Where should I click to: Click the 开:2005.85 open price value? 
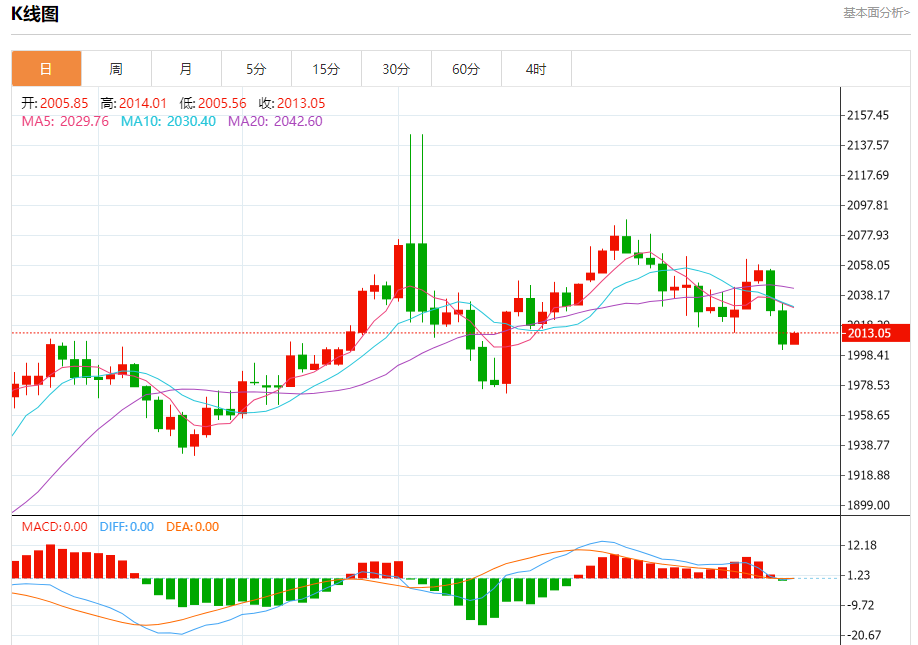[x=55, y=104]
